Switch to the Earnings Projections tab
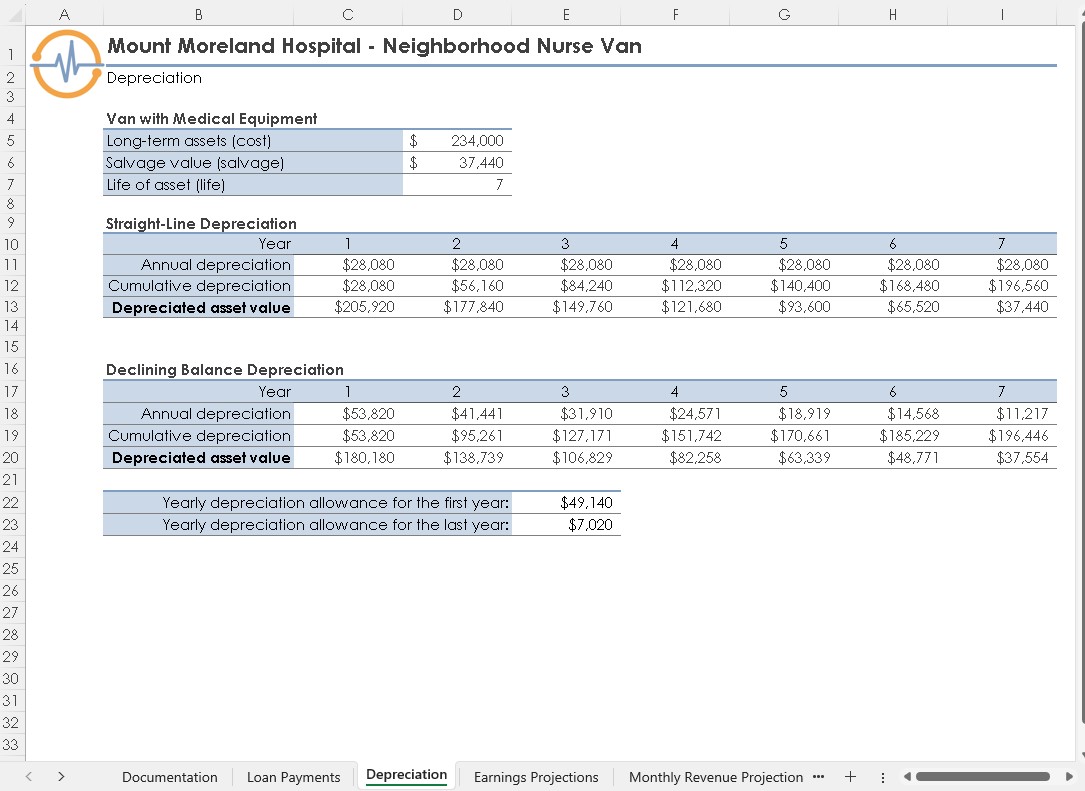The height and width of the screenshot is (791, 1085). [538, 777]
